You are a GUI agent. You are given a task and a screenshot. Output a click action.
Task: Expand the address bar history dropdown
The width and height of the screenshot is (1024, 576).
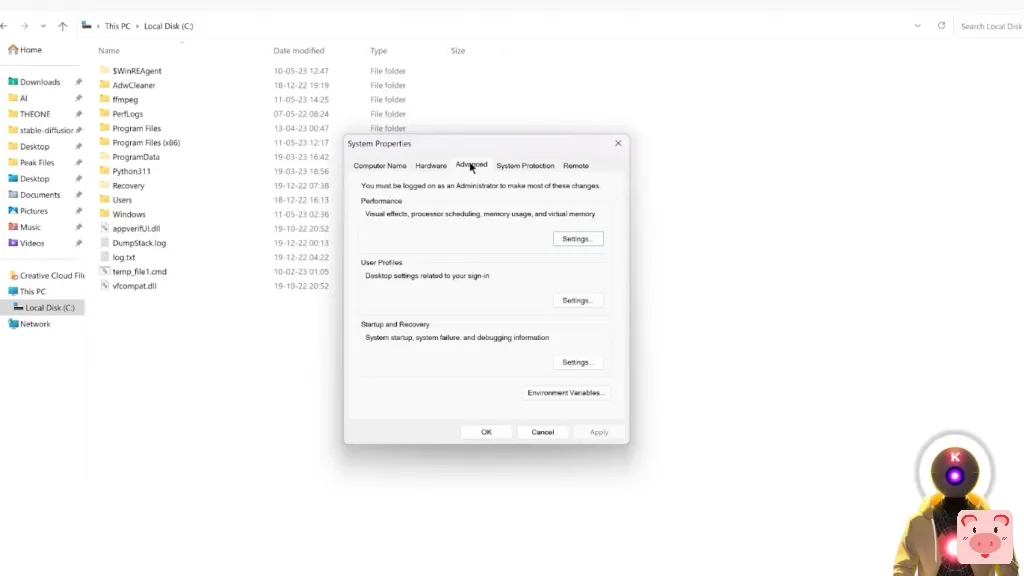(918, 26)
